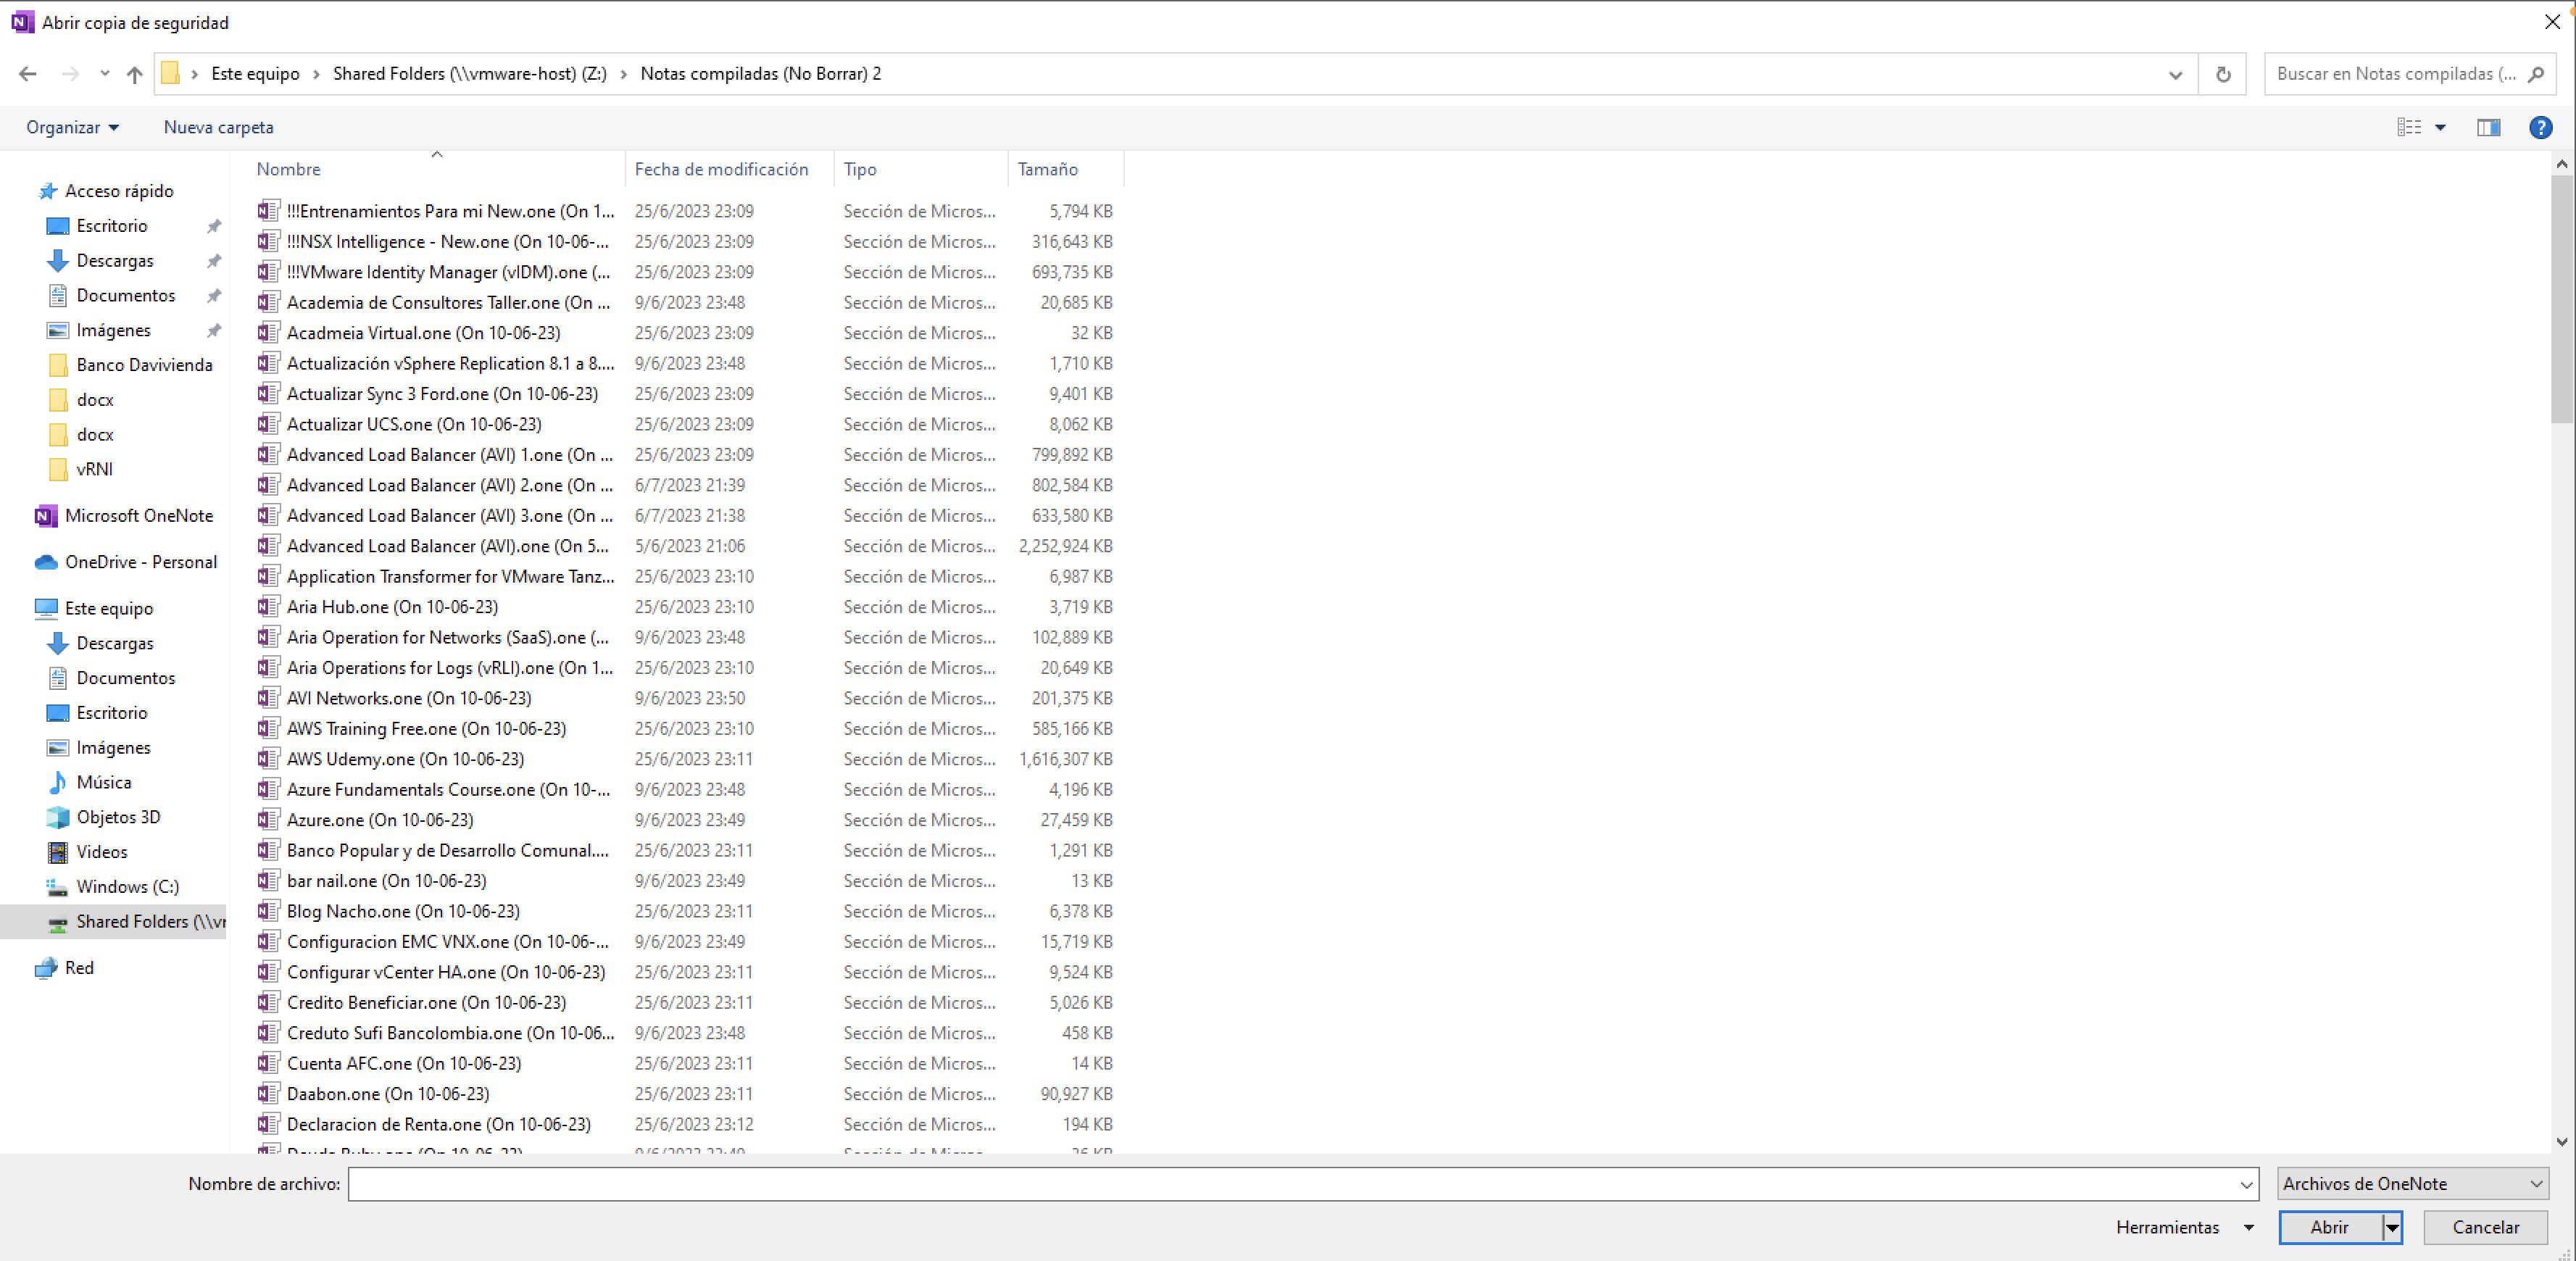Expand the address bar history dropdown
Viewport: 2576px width, 1261px height.
[x=2175, y=74]
